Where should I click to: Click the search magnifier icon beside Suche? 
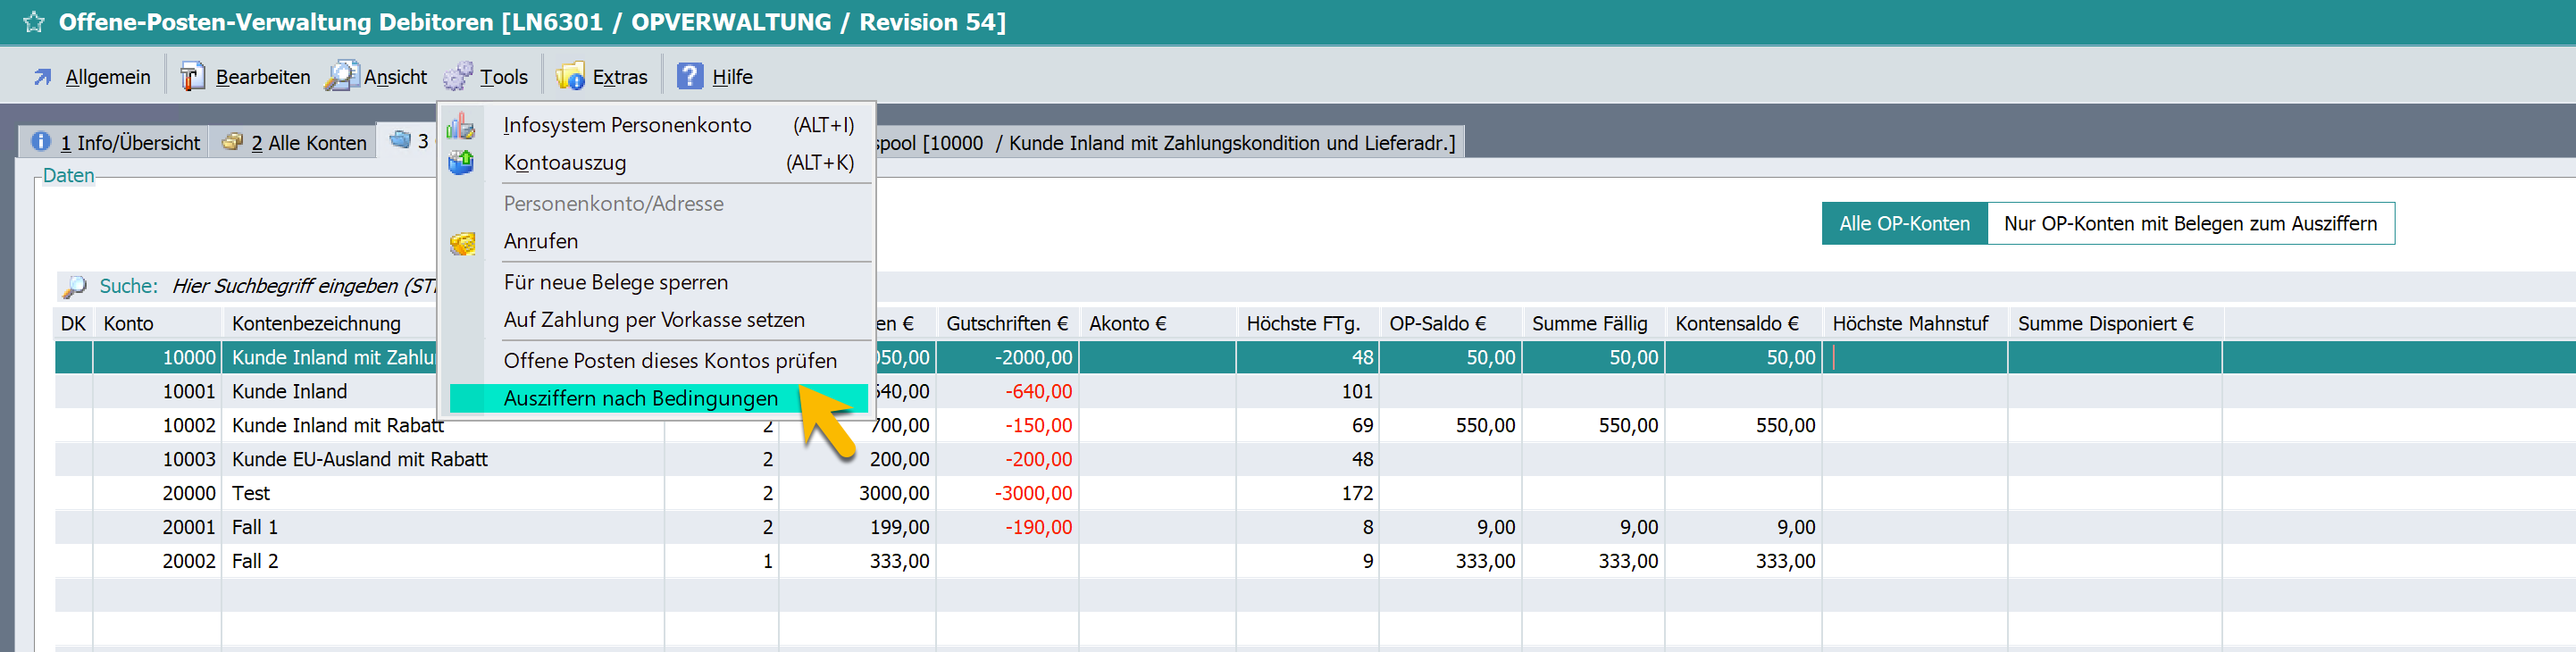tap(75, 287)
